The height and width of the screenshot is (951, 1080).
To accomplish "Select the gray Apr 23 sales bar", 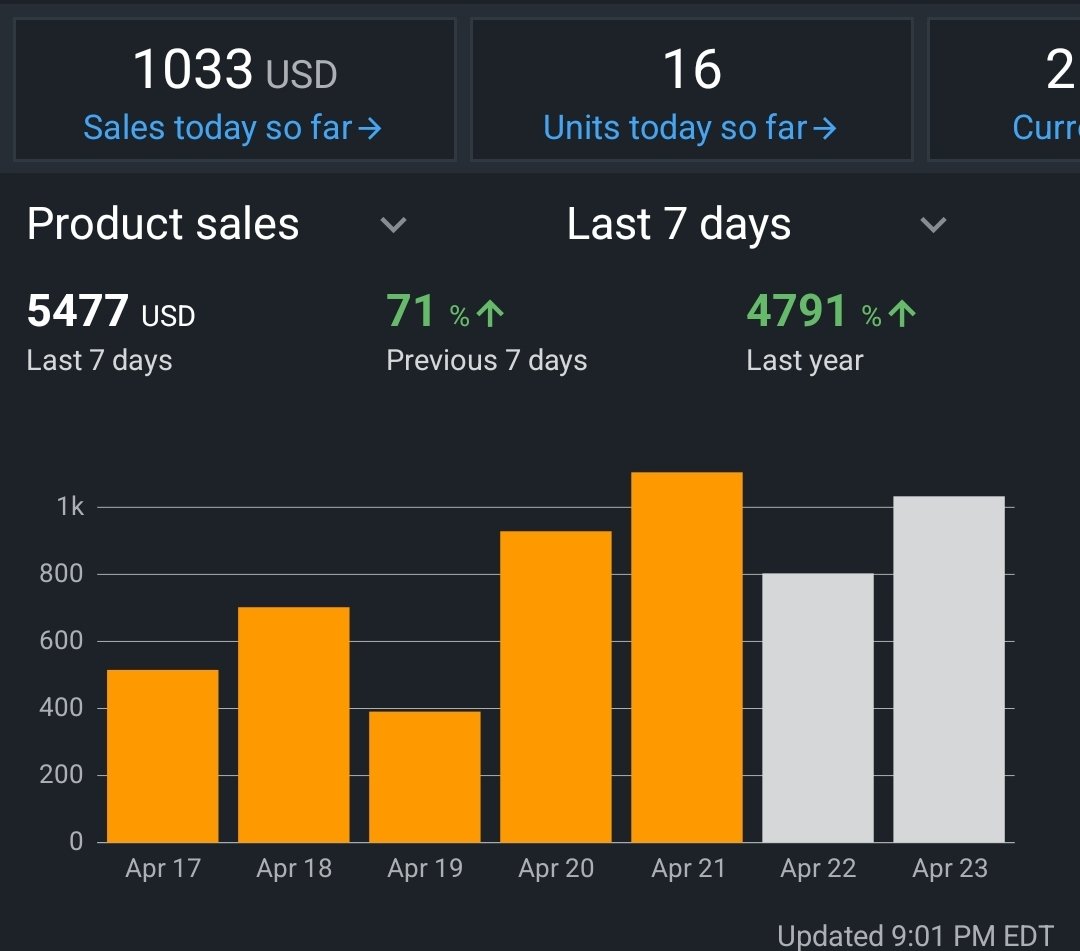I will [x=949, y=669].
